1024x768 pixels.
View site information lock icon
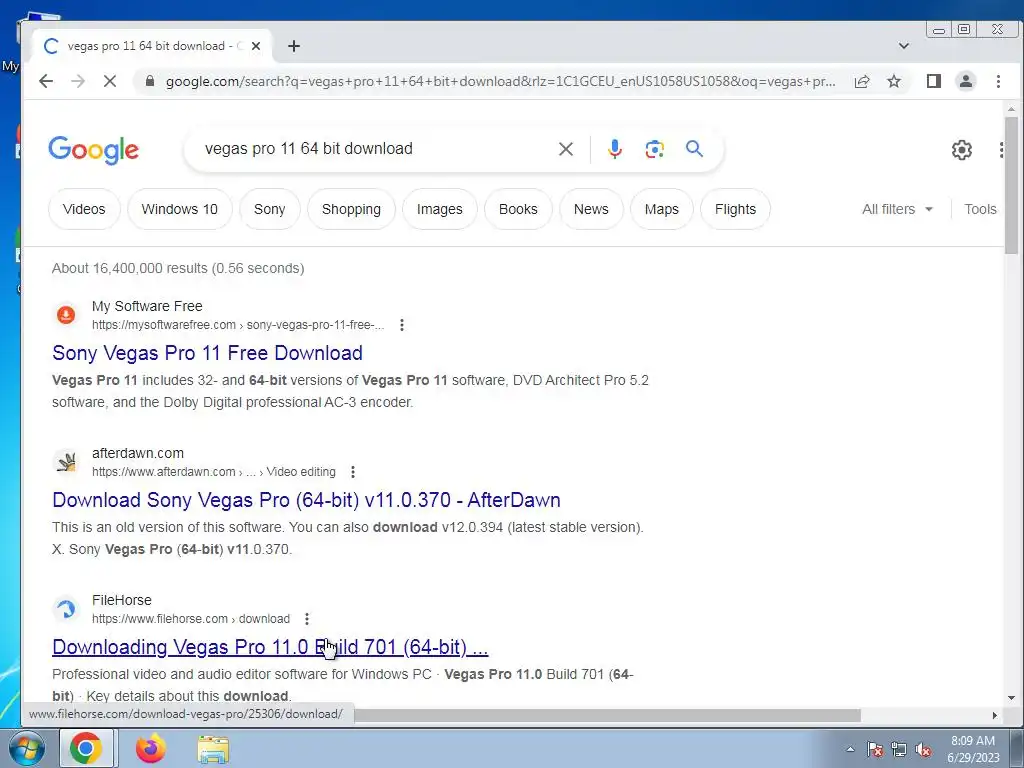tap(150, 81)
